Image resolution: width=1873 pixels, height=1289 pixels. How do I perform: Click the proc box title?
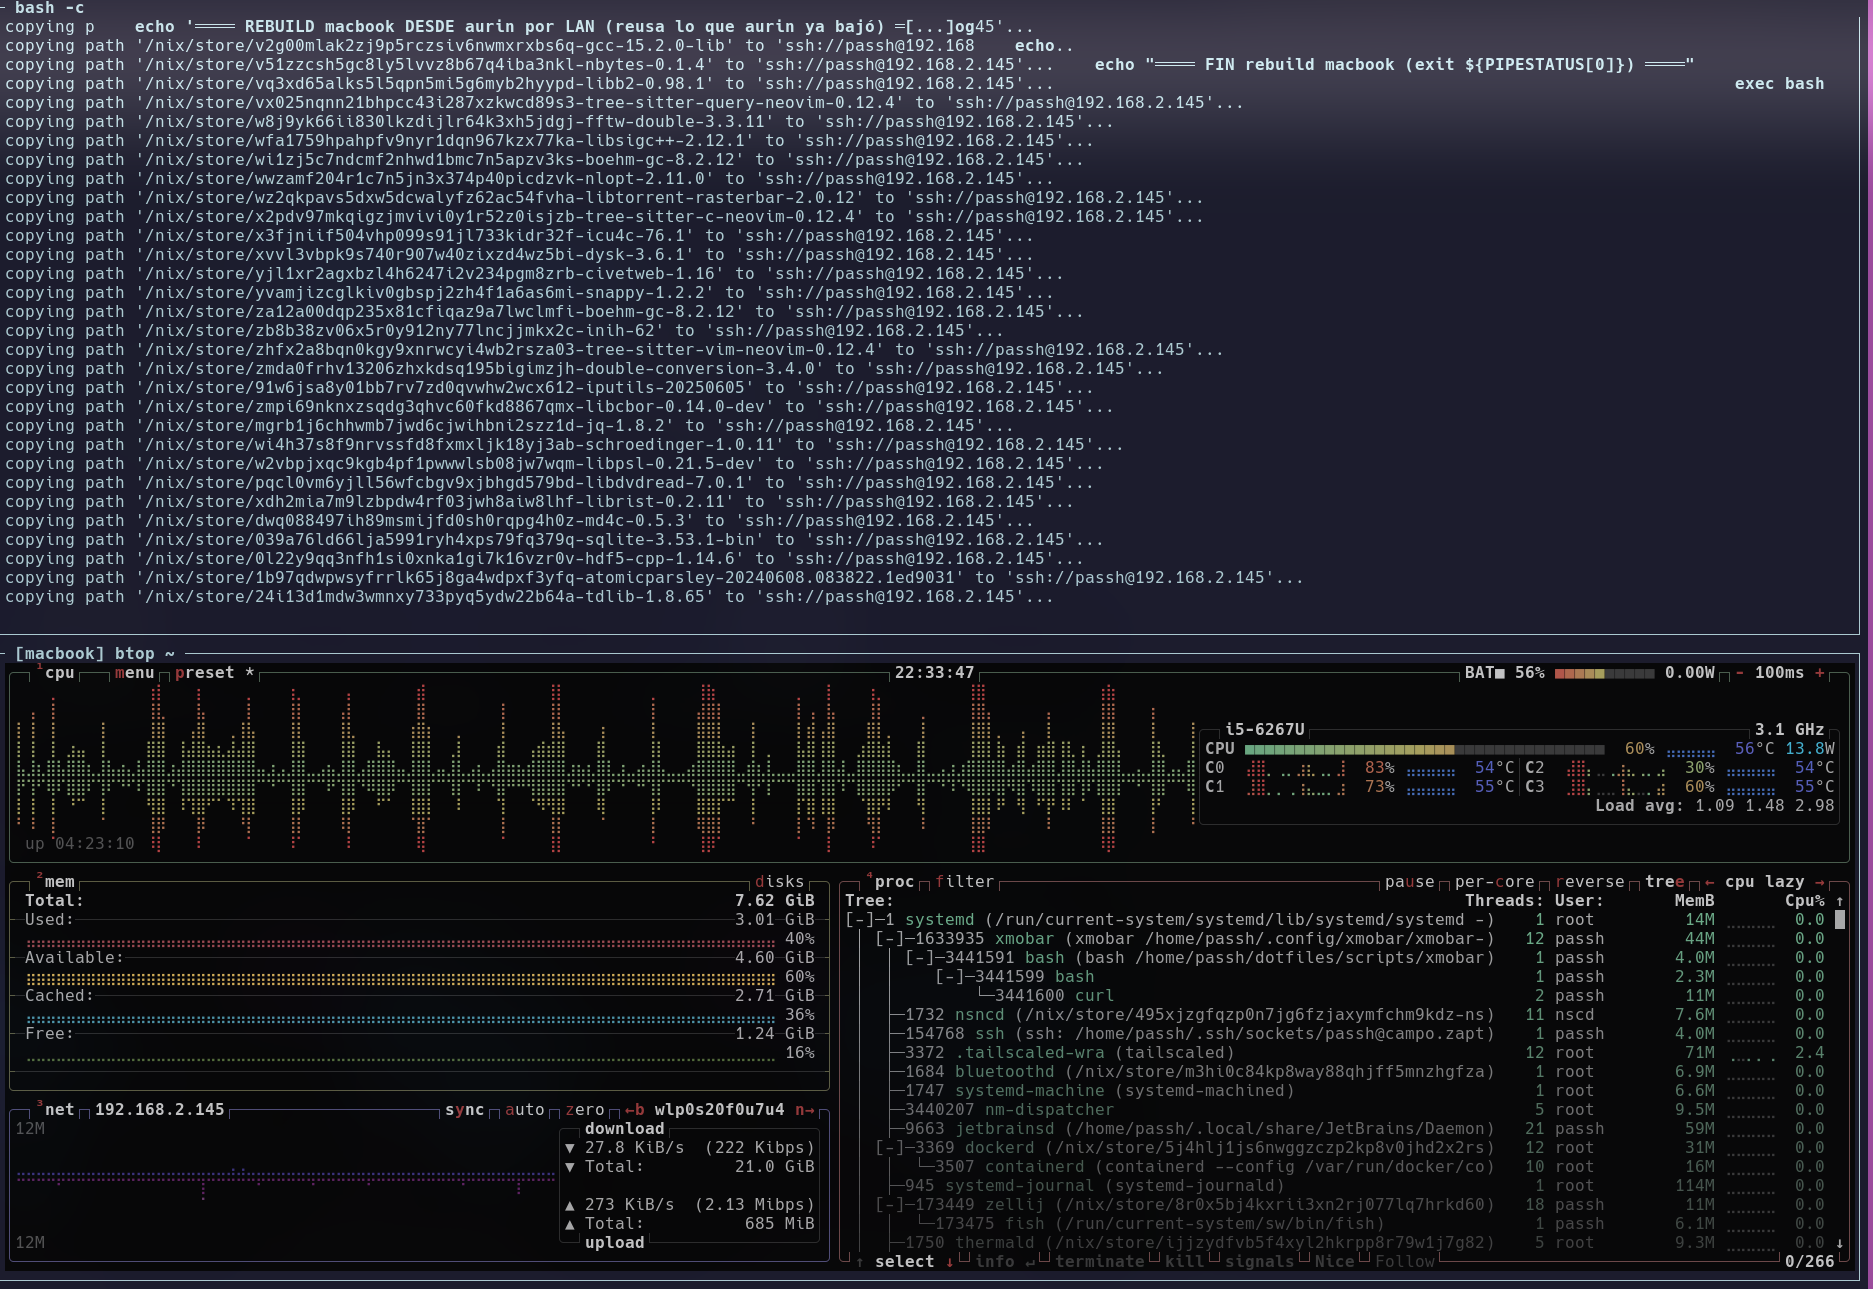click(x=894, y=882)
